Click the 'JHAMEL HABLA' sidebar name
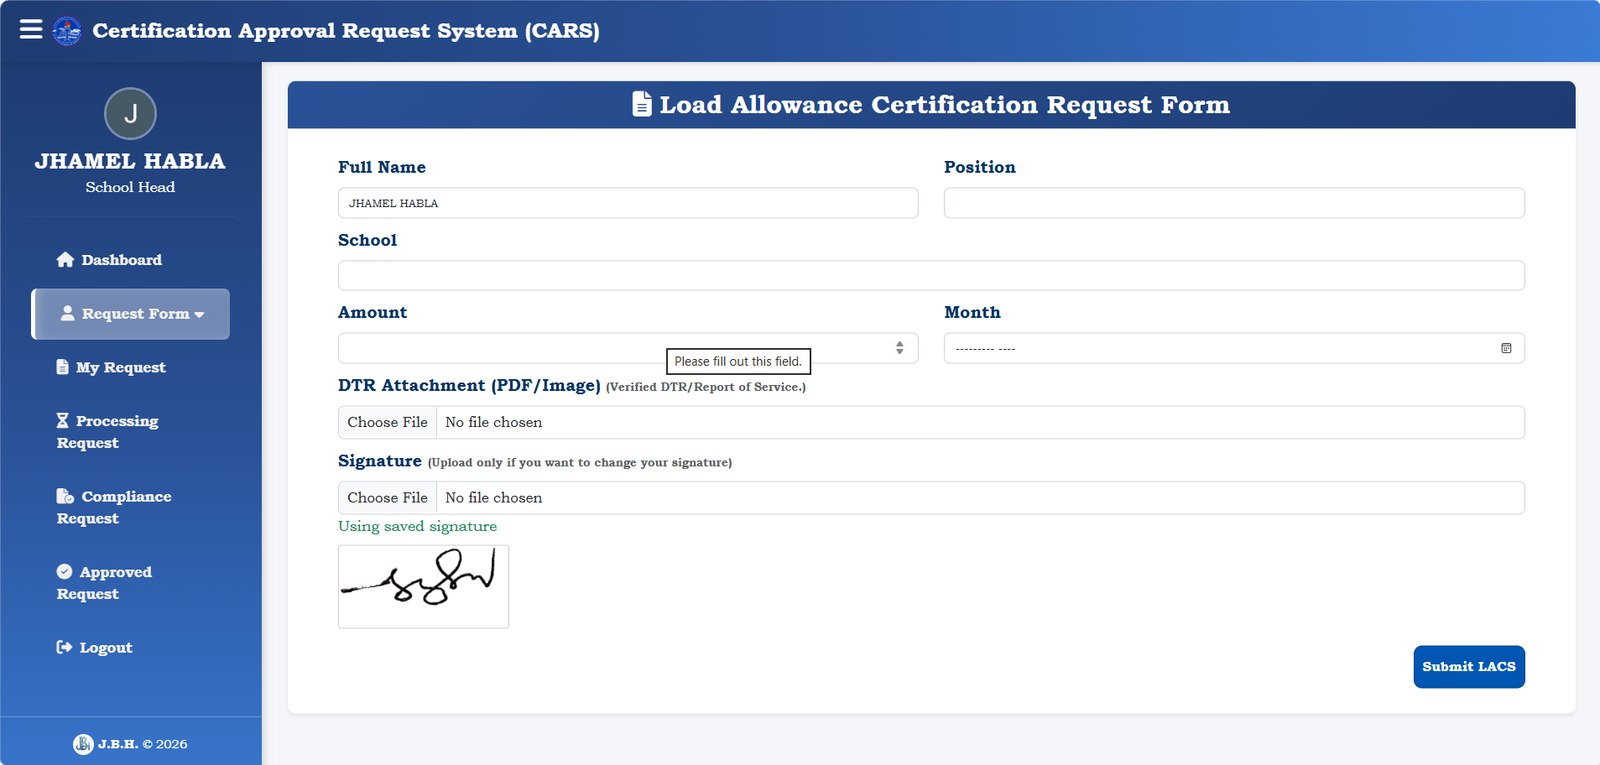This screenshot has height=765, width=1600. click(x=130, y=161)
